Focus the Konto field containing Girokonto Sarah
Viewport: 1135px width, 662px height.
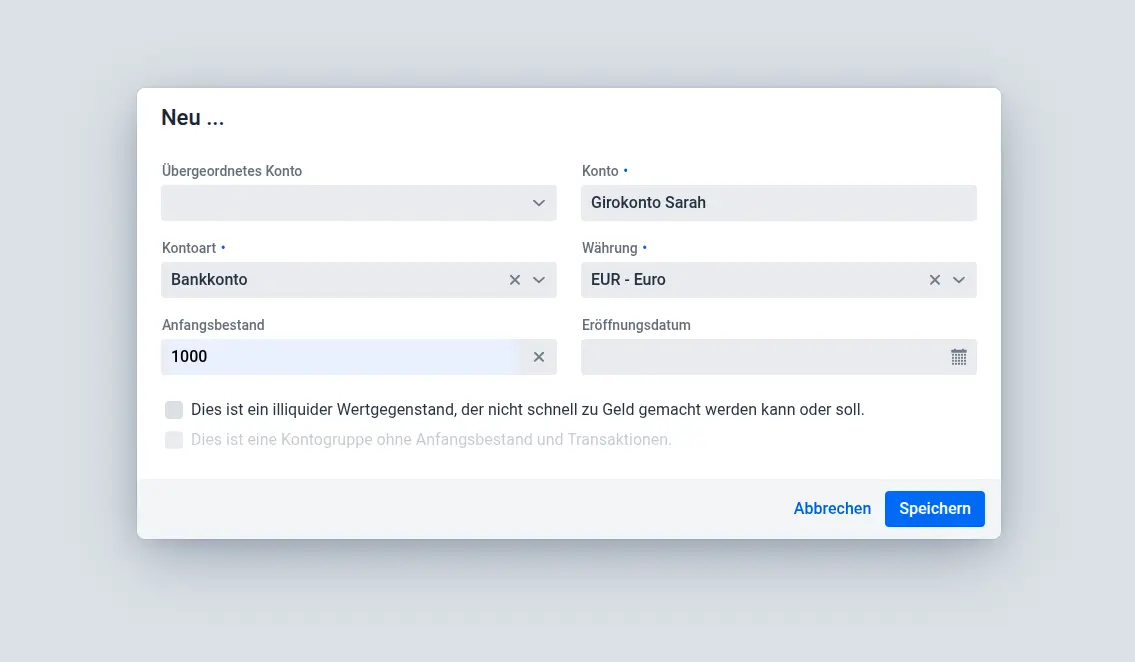778,203
